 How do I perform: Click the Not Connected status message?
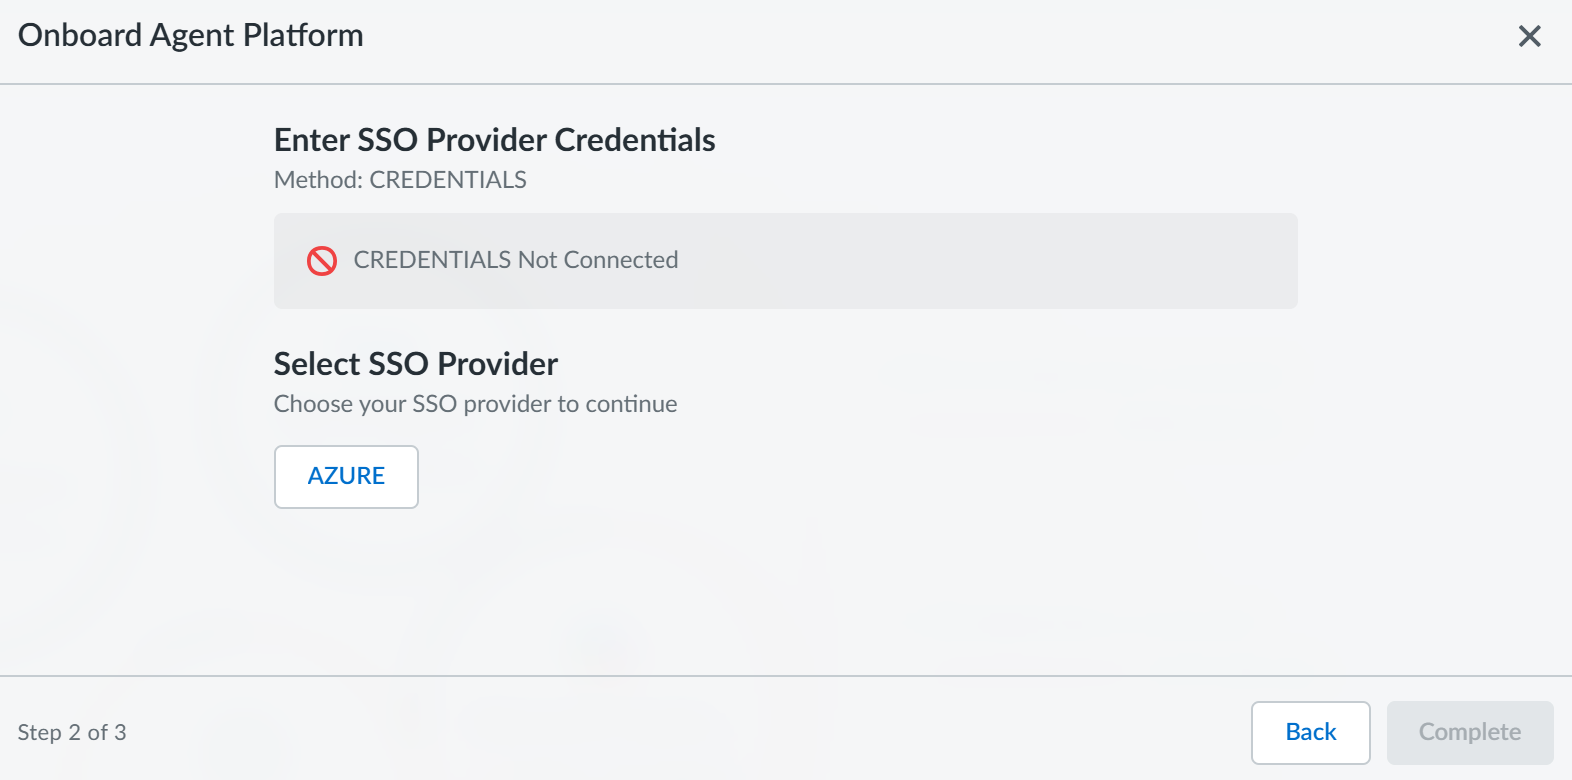click(597, 260)
